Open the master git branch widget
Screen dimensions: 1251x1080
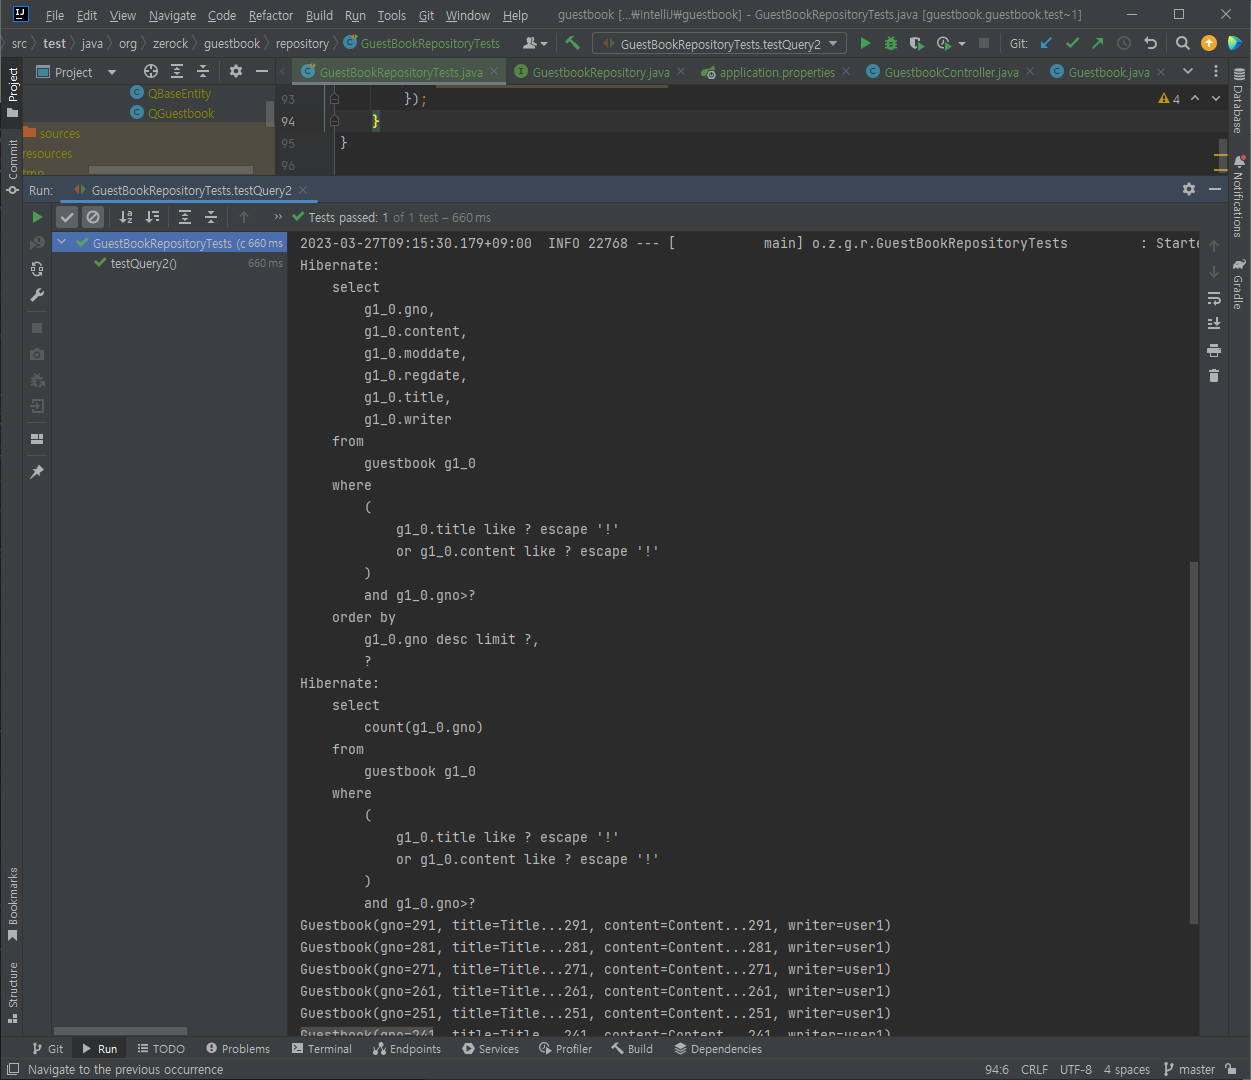pos(1190,1069)
